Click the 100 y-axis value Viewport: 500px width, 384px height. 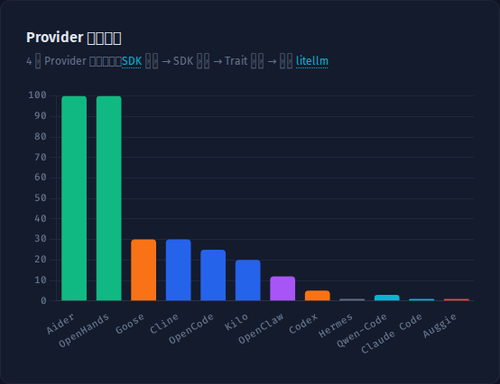(x=37, y=95)
